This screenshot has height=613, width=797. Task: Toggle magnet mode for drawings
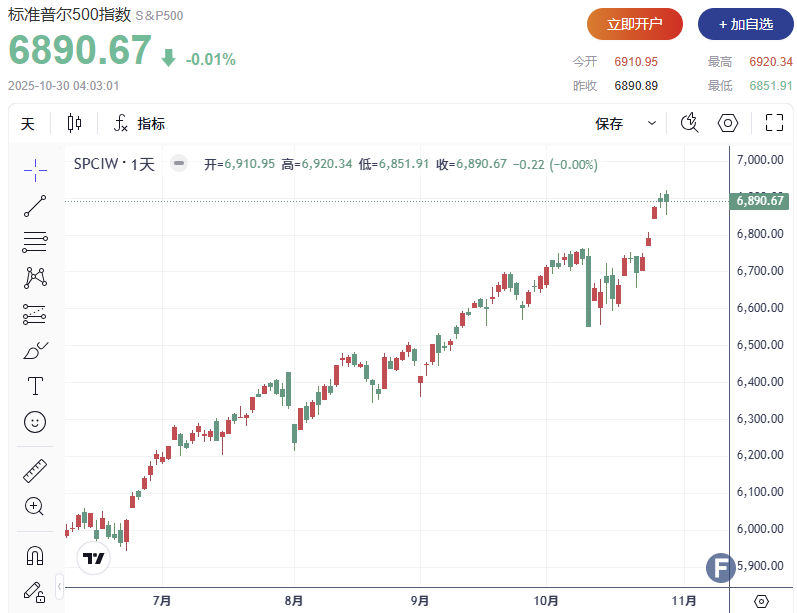pyautogui.click(x=35, y=554)
